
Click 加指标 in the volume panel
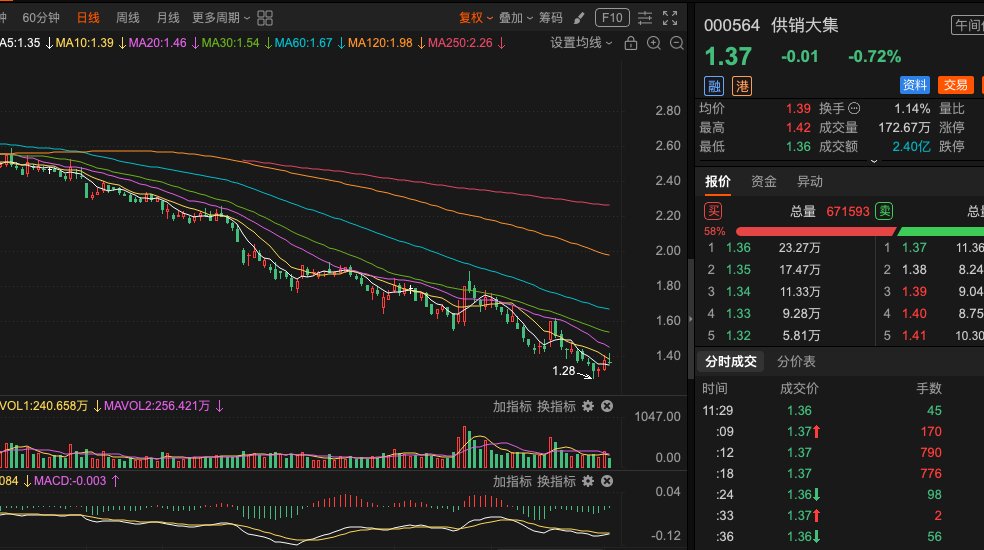pos(512,406)
